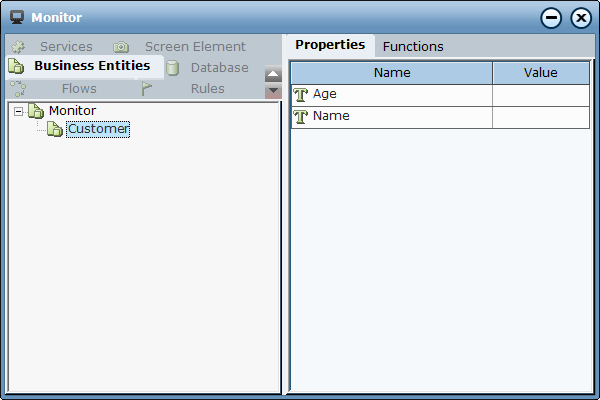Image resolution: width=600 pixels, height=400 pixels.
Task: Click the Database cylinder icon
Action: (x=172, y=68)
